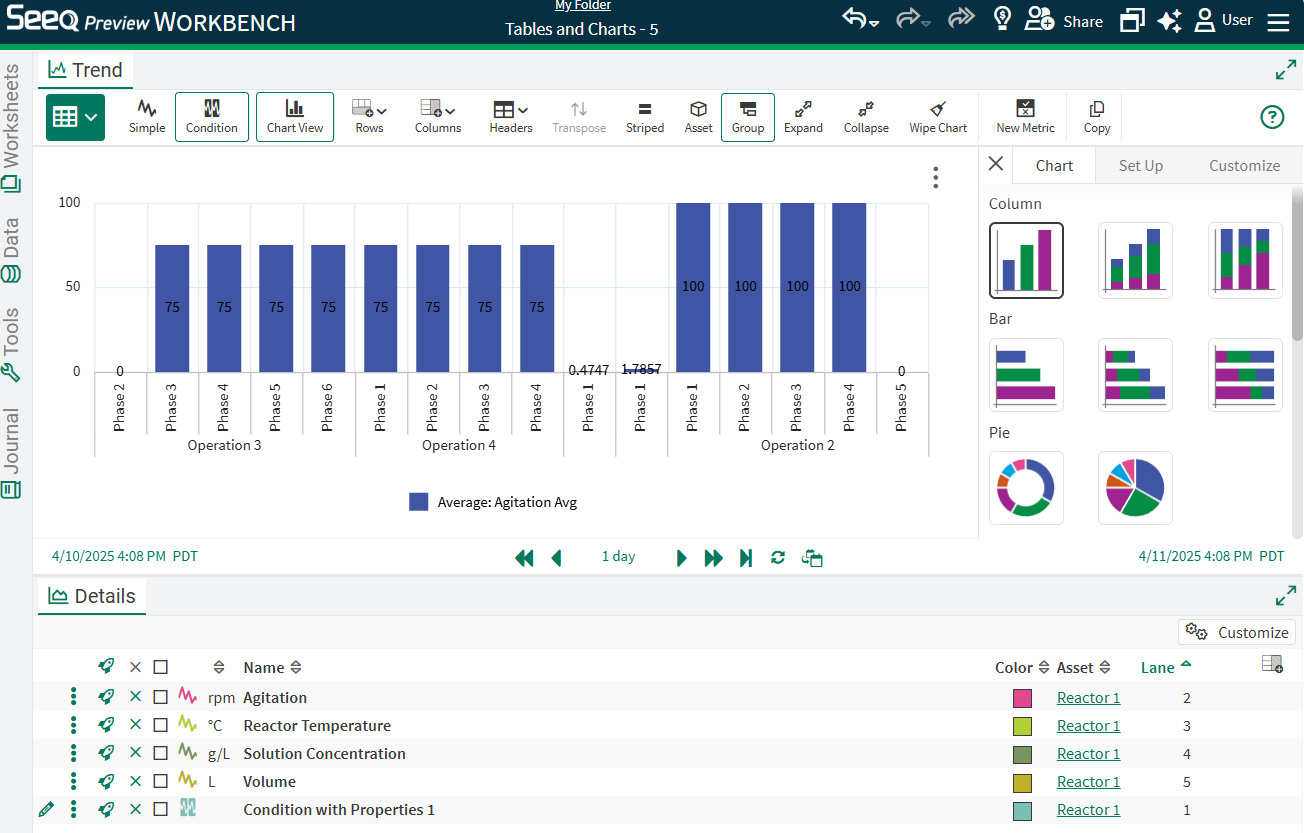Switch to the Set Up tab
The image size is (1304, 833).
click(1140, 166)
